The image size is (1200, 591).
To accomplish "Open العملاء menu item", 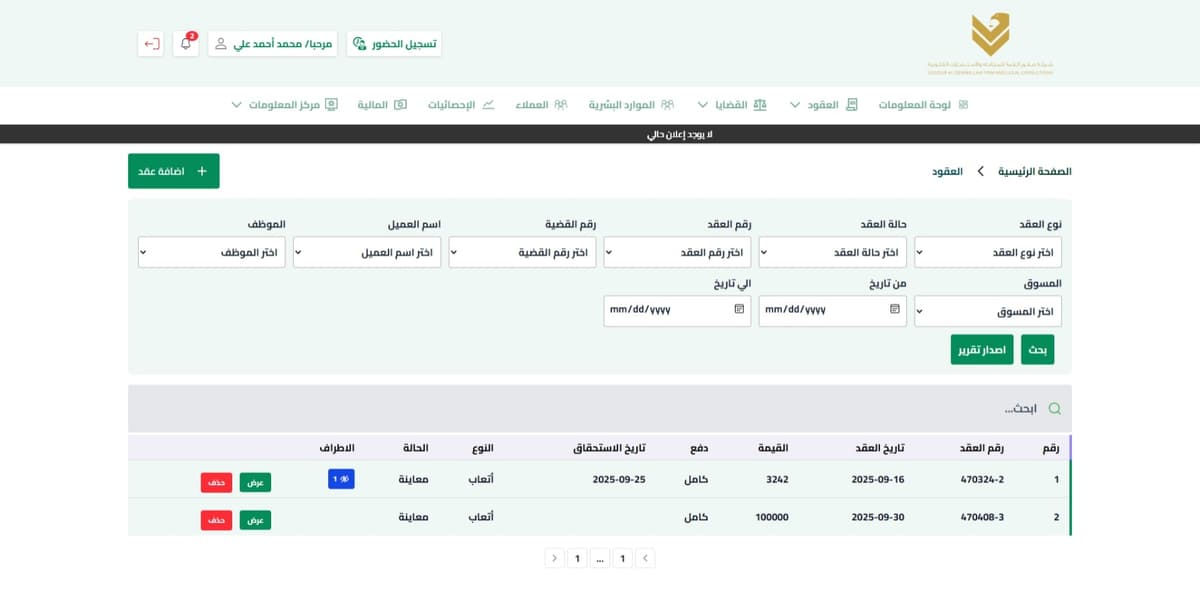I will 541,105.
